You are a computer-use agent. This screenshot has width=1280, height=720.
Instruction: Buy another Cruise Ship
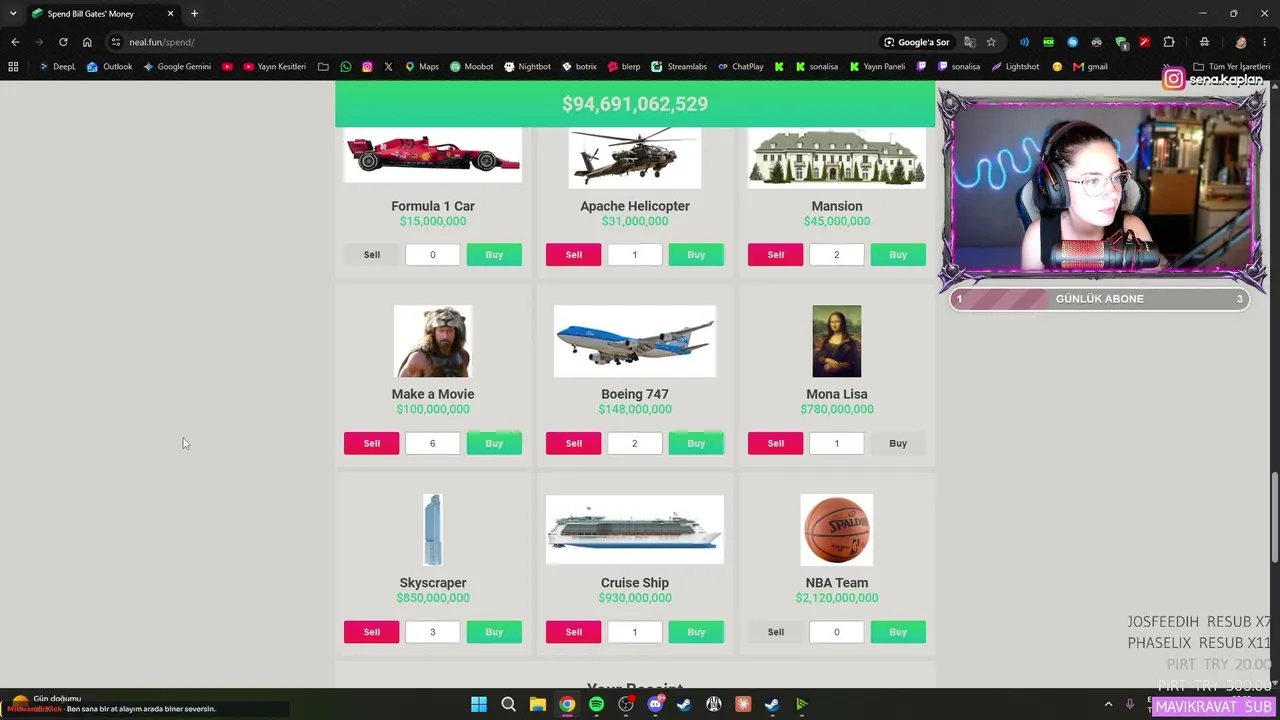coord(696,632)
